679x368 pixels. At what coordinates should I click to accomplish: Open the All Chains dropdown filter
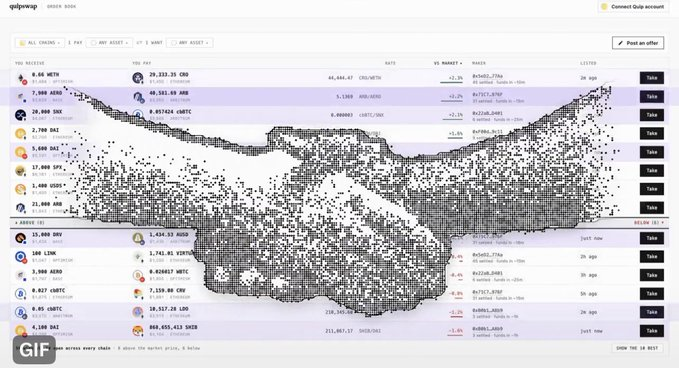[x=40, y=43]
